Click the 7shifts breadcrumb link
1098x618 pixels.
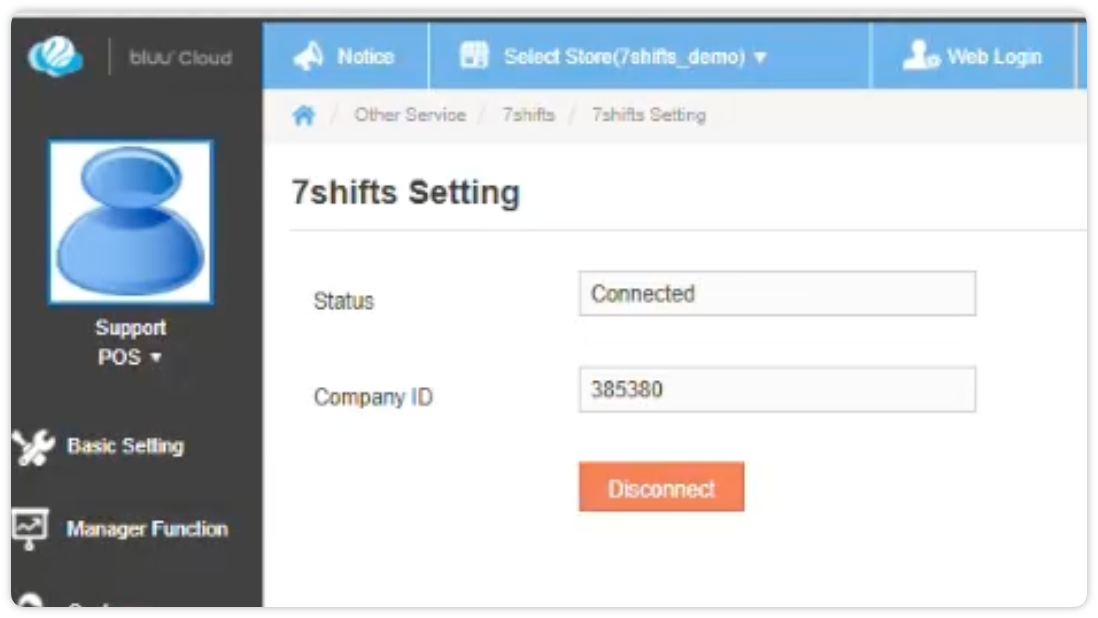tap(528, 115)
